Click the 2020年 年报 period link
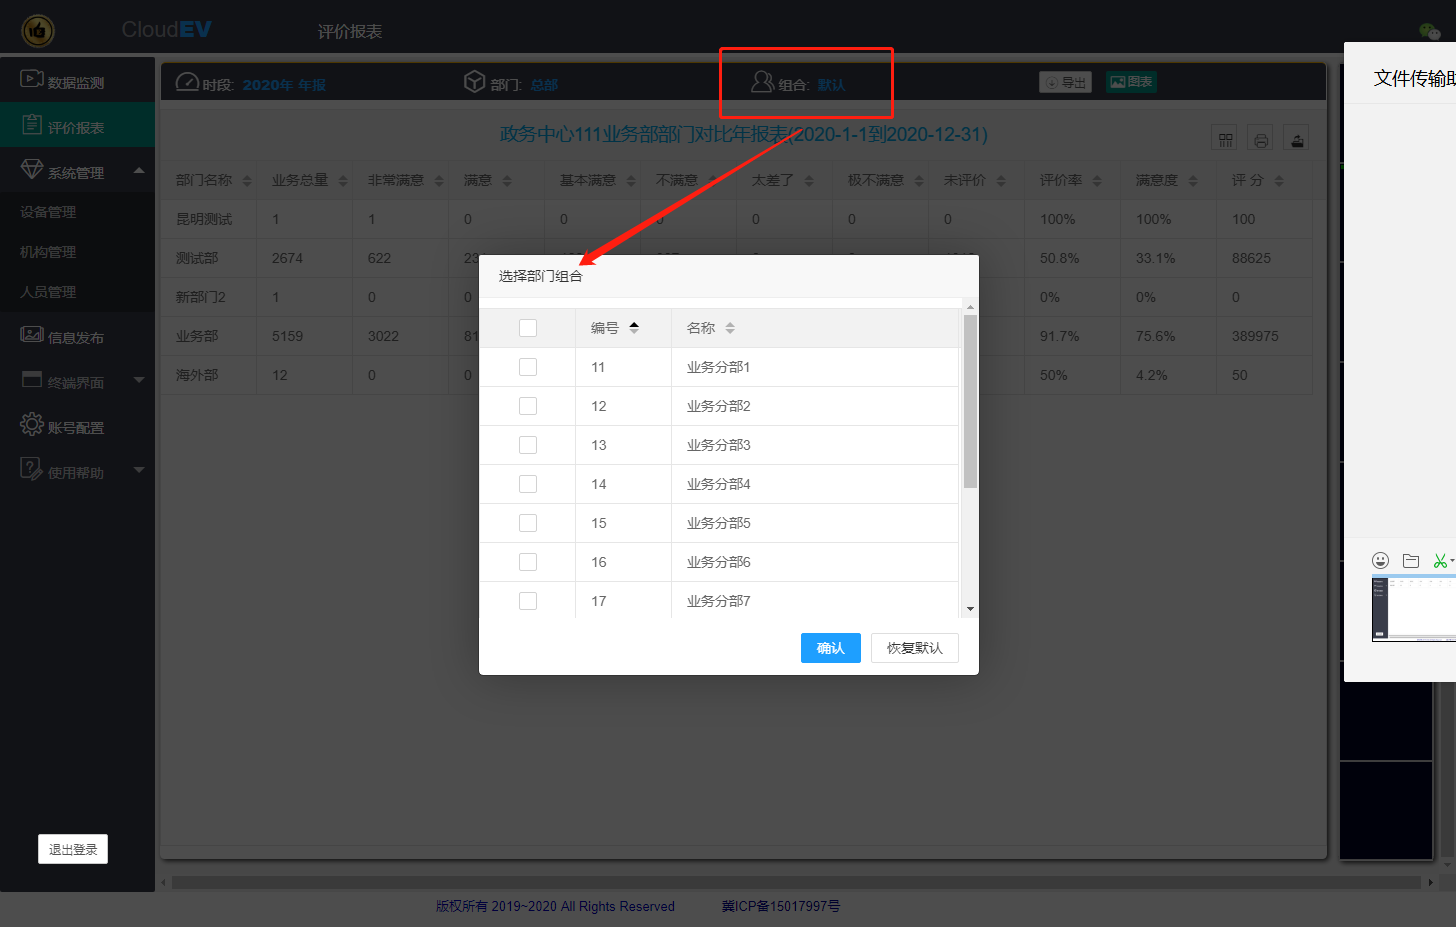Viewport: 1456px width, 927px height. tap(284, 85)
